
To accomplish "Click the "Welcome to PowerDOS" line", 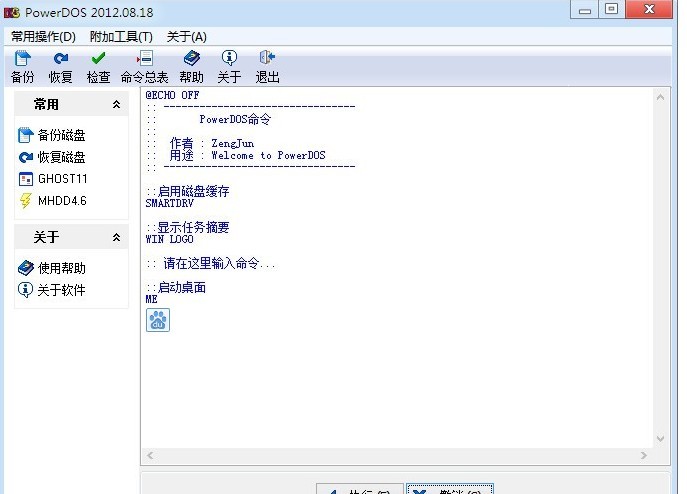I will [x=268, y=155].
